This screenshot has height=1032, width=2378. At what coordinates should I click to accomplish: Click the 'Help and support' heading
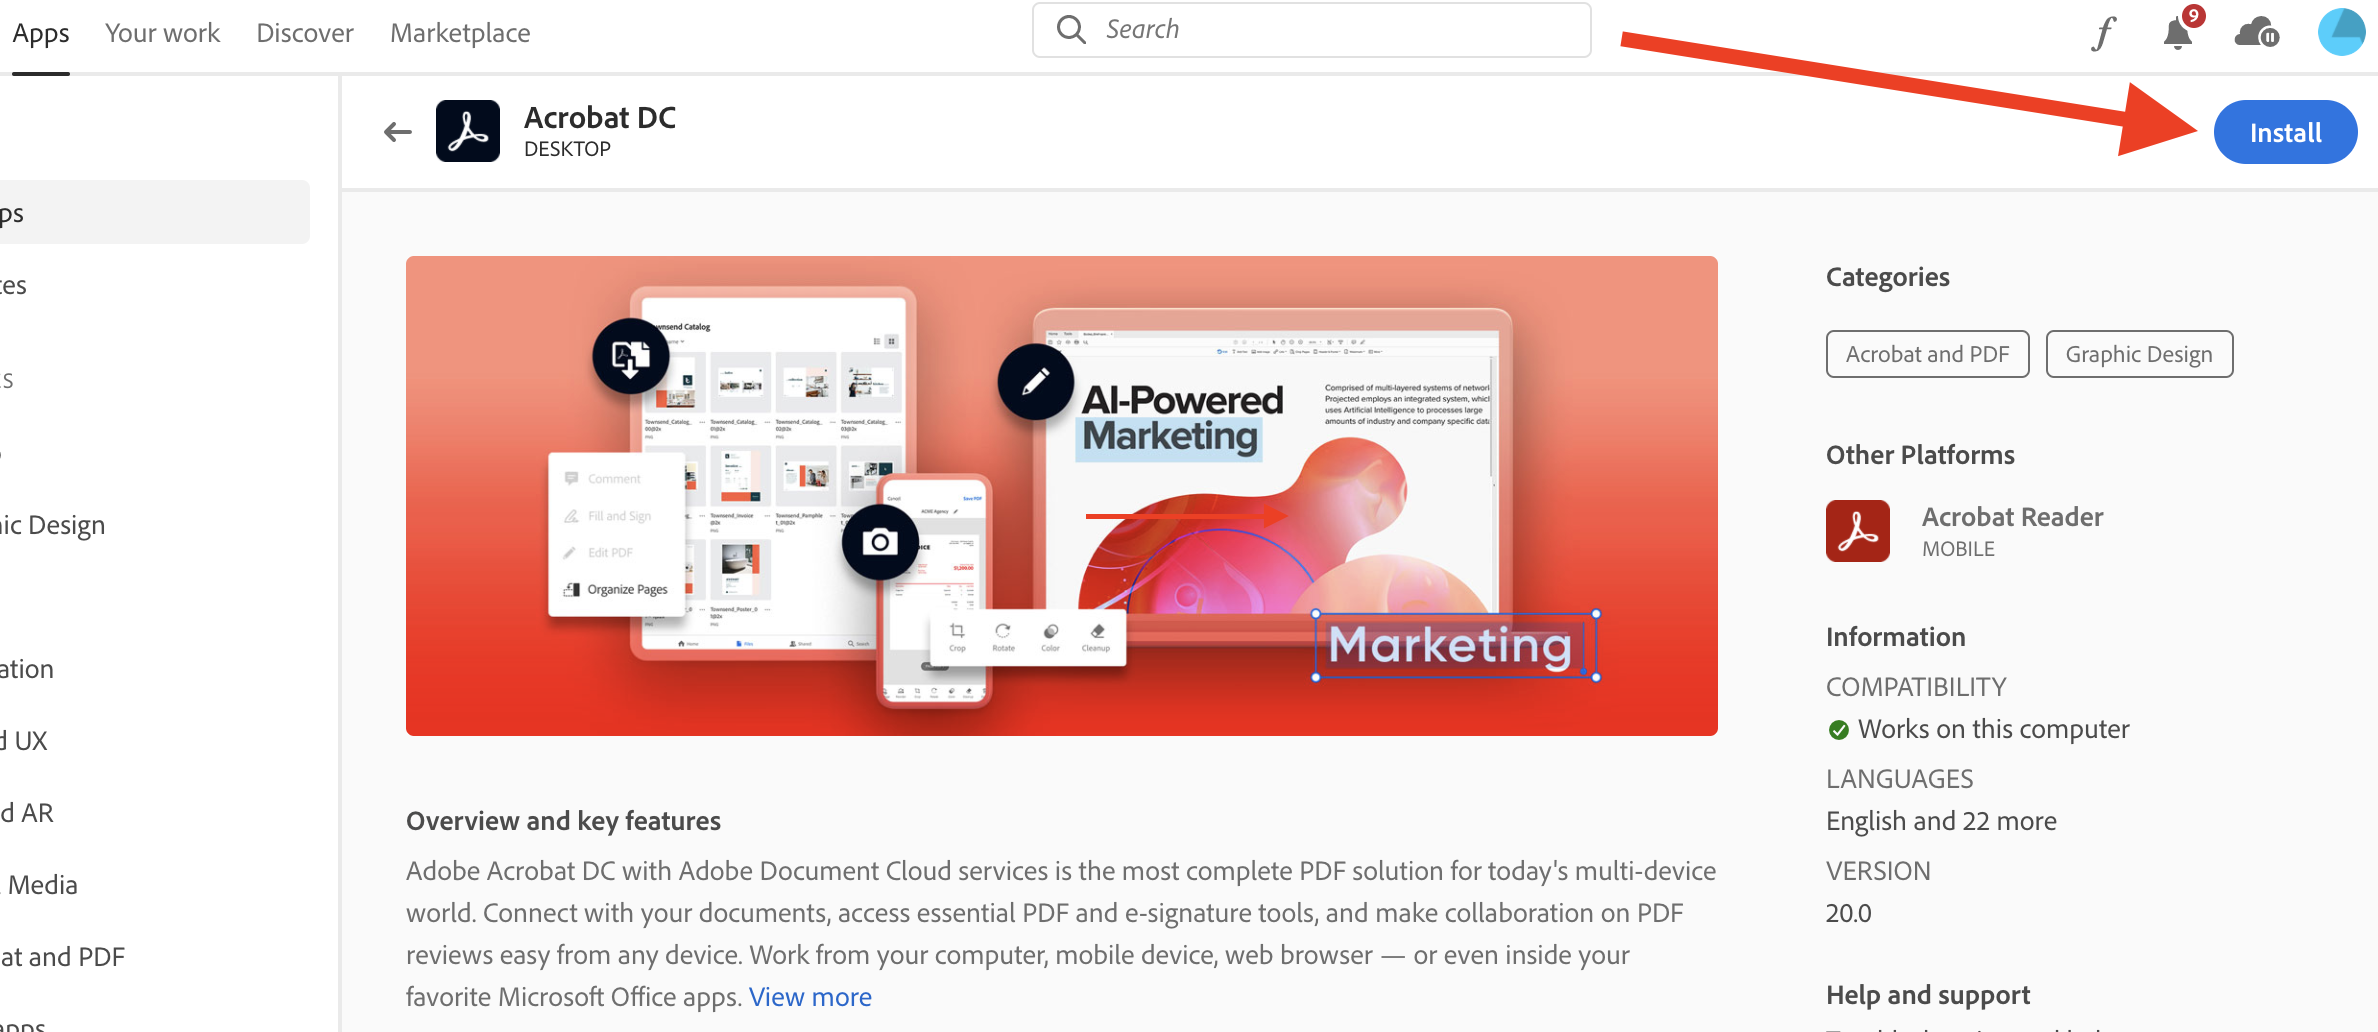click(1928, 995)
